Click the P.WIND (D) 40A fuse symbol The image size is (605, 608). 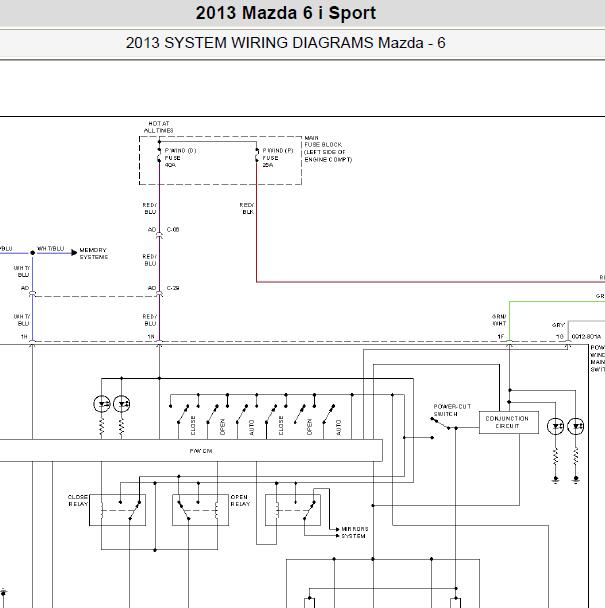coord(159,156)
